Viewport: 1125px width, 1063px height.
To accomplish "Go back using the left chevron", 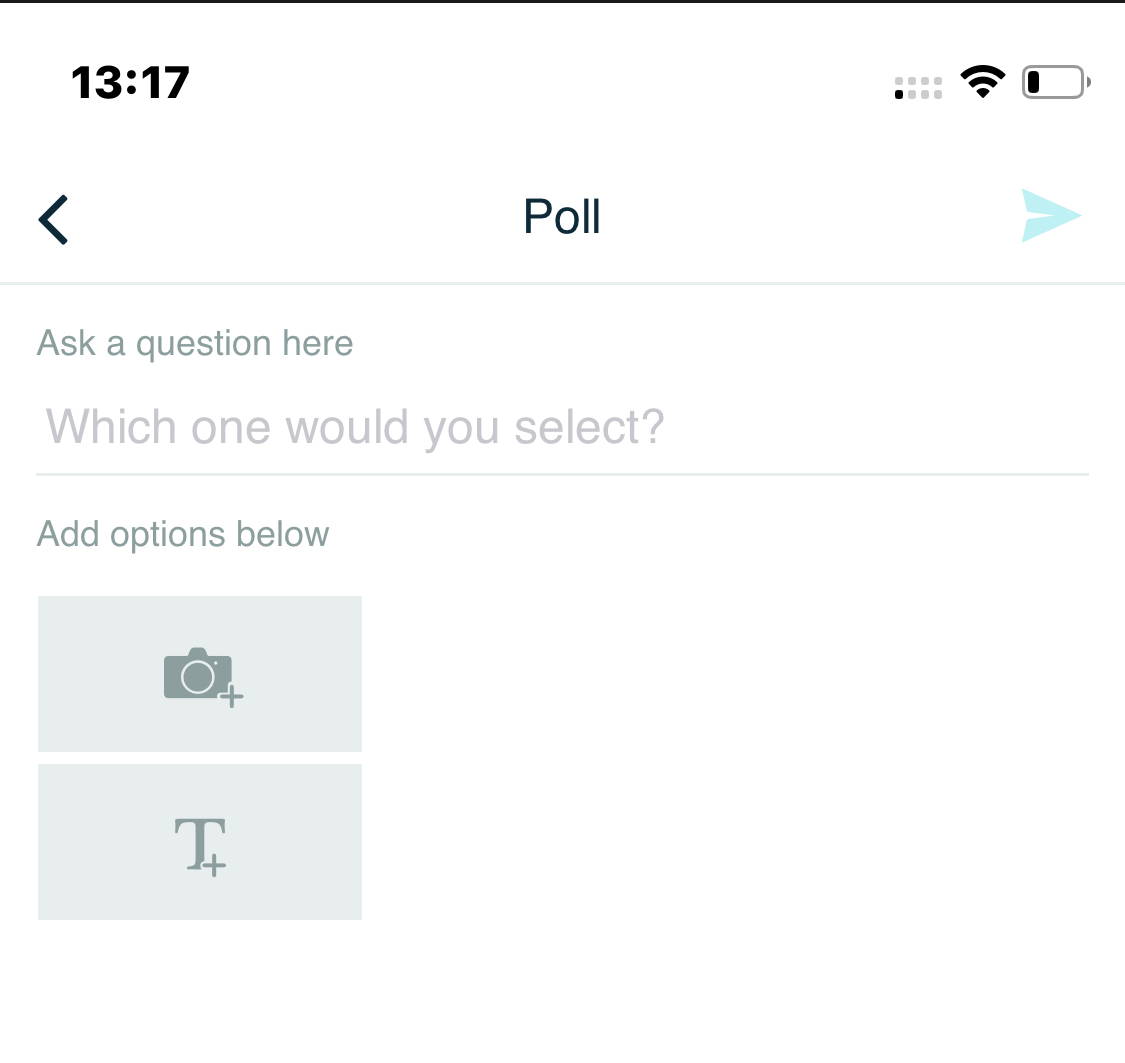I will pos(54,219).
